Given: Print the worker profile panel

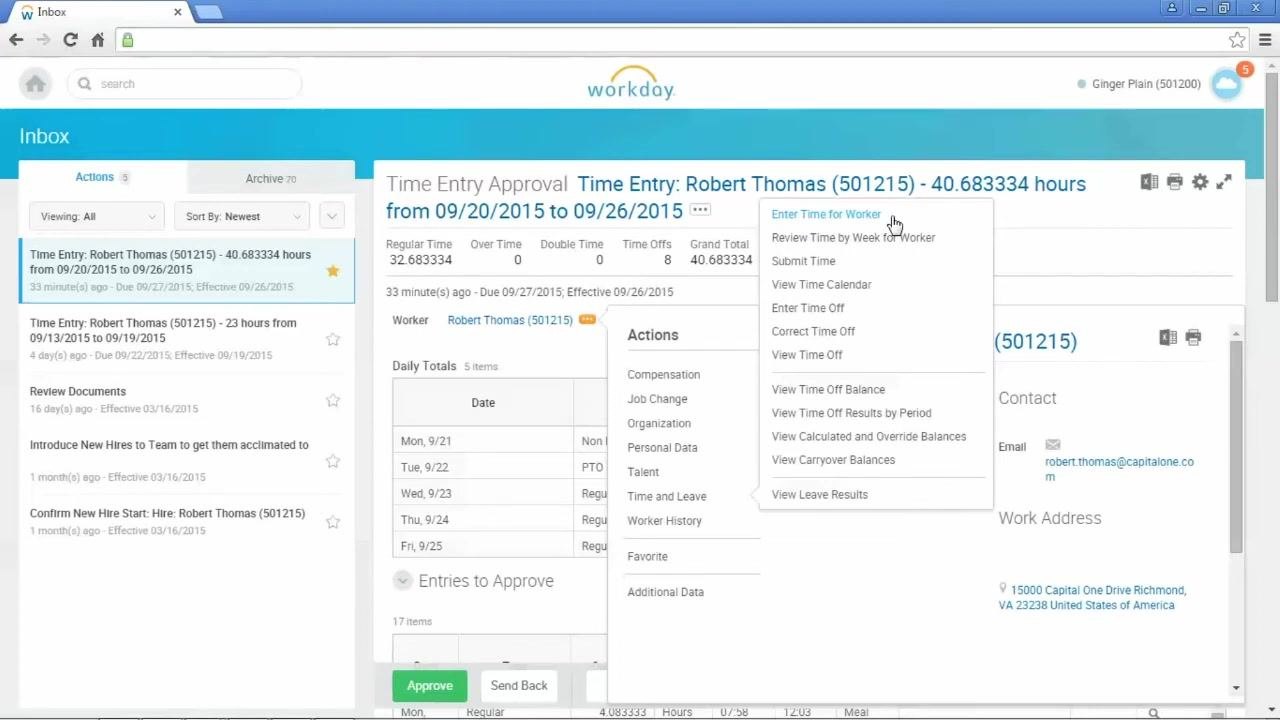Looking at the screenshot, I should click(x=1193, y=338).
